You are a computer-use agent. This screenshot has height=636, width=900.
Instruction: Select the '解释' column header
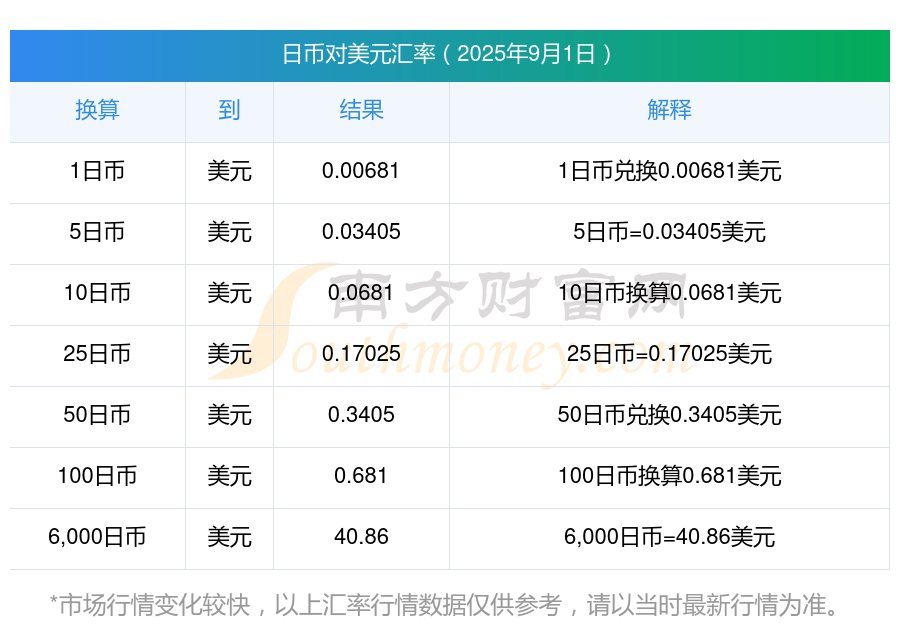(669, 110)
